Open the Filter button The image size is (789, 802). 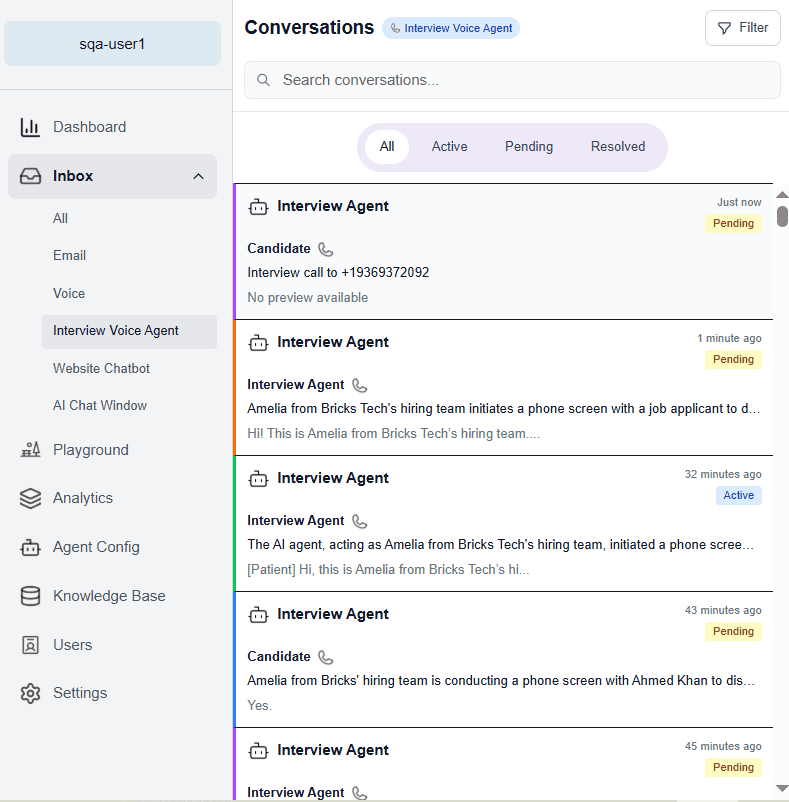(x=742, y=28)
